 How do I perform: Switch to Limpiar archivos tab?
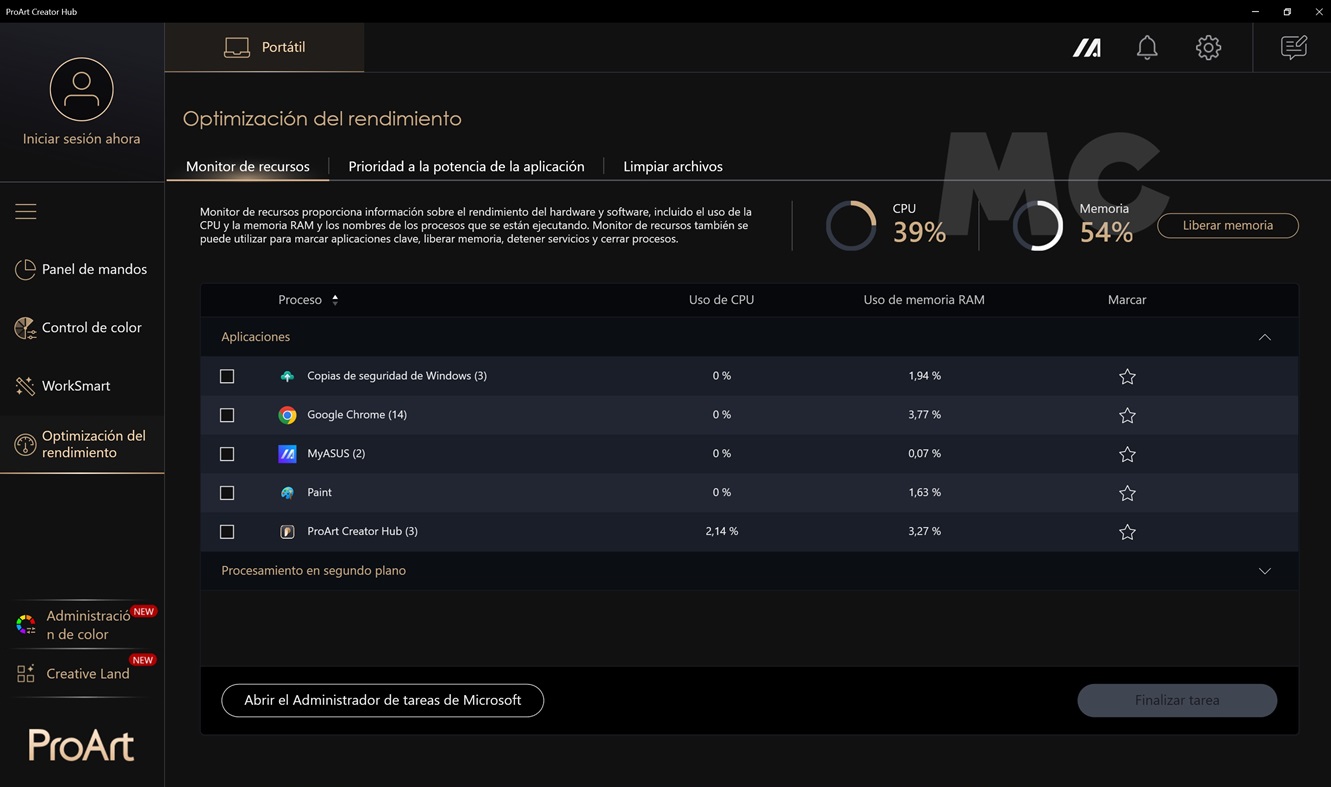pyautogui.click(x=672, y=166)
